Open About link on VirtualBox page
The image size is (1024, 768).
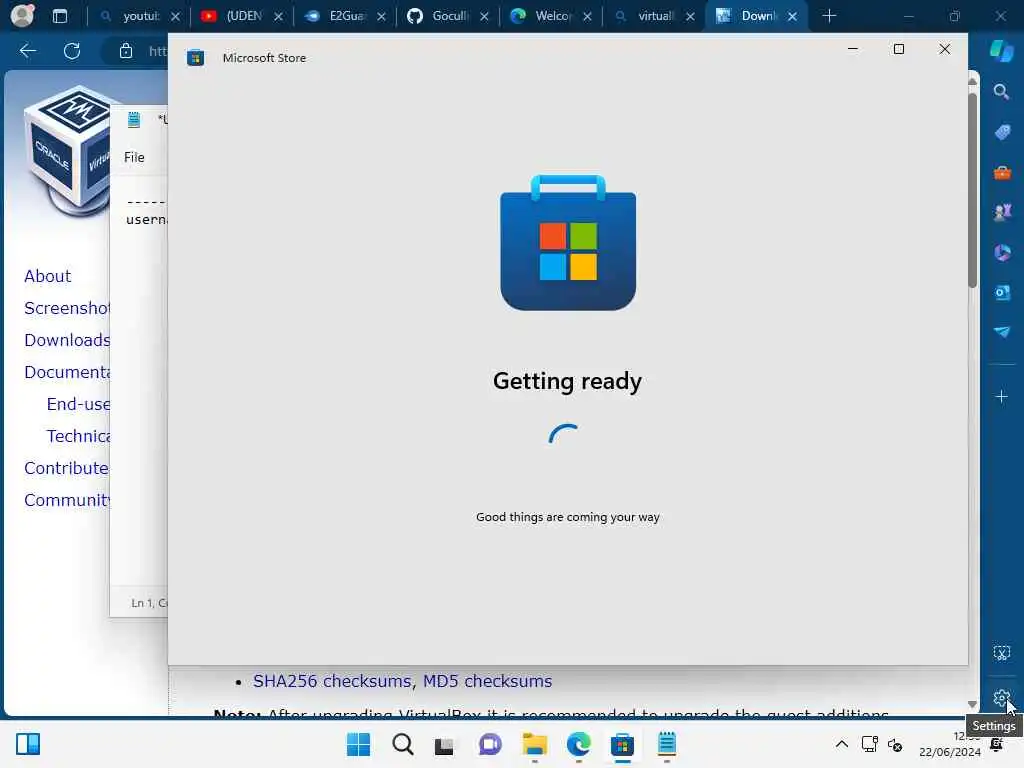(x=48, y=276)
